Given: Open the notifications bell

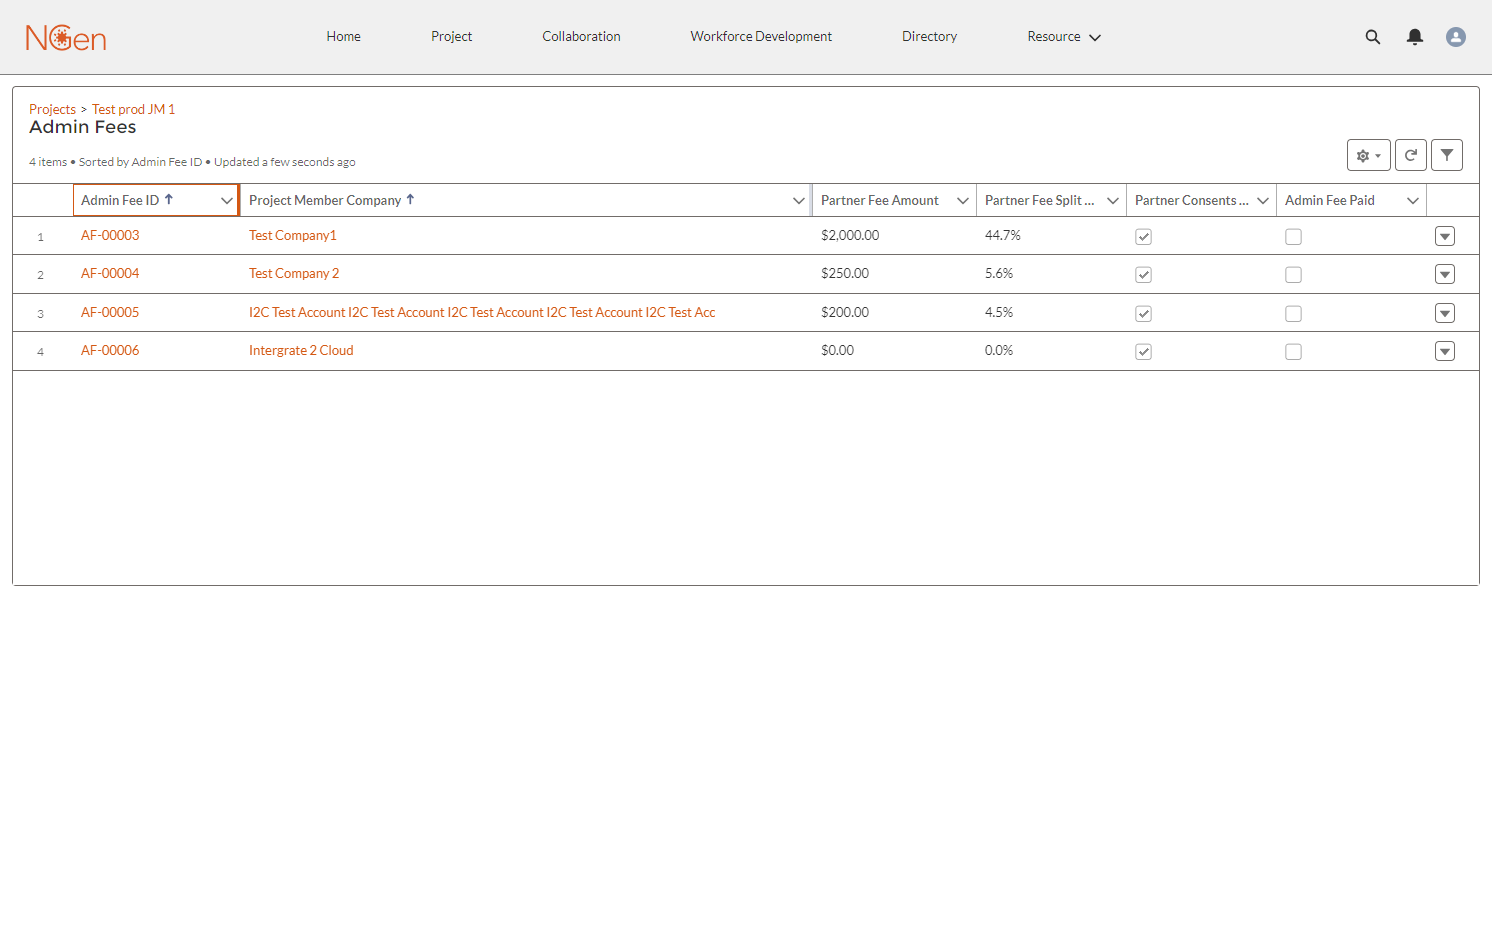Looking at the screenshot, I should coord(1415,37).
